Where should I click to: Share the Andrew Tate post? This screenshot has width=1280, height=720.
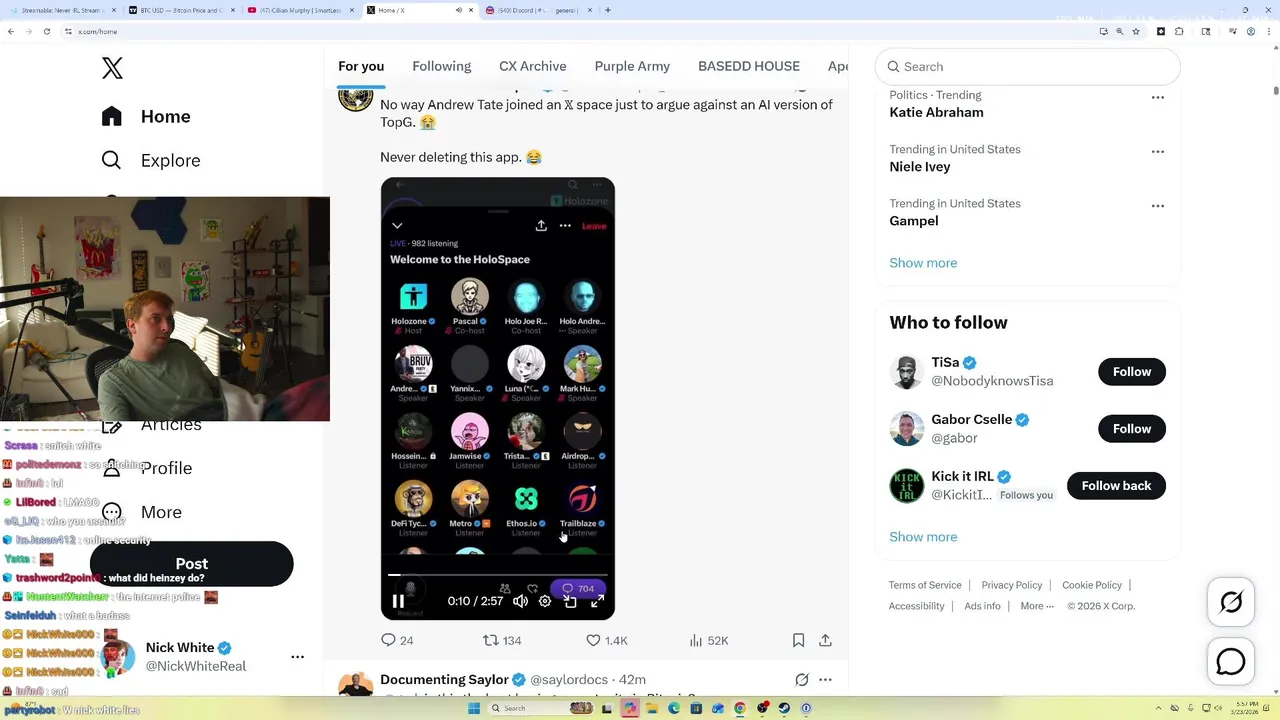pos(825,640)
